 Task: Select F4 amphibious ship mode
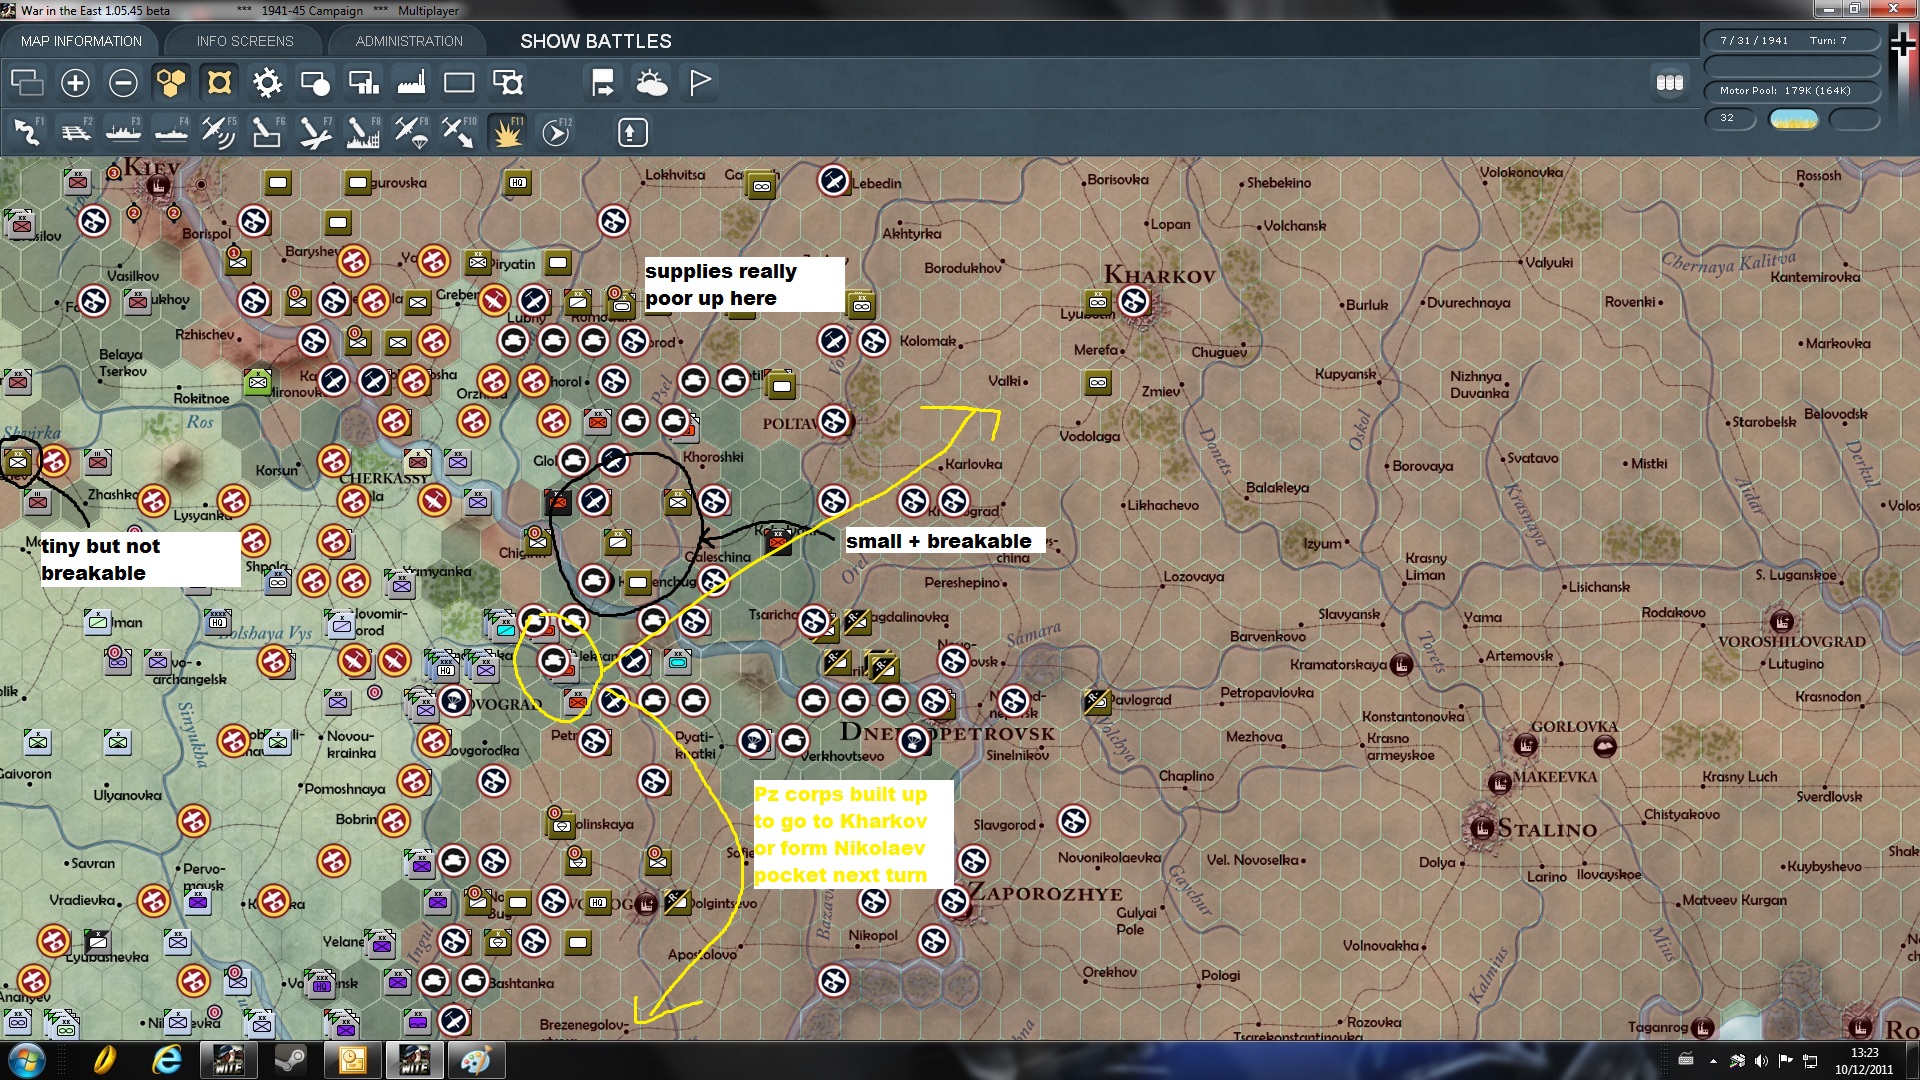[x=171, y=132]
